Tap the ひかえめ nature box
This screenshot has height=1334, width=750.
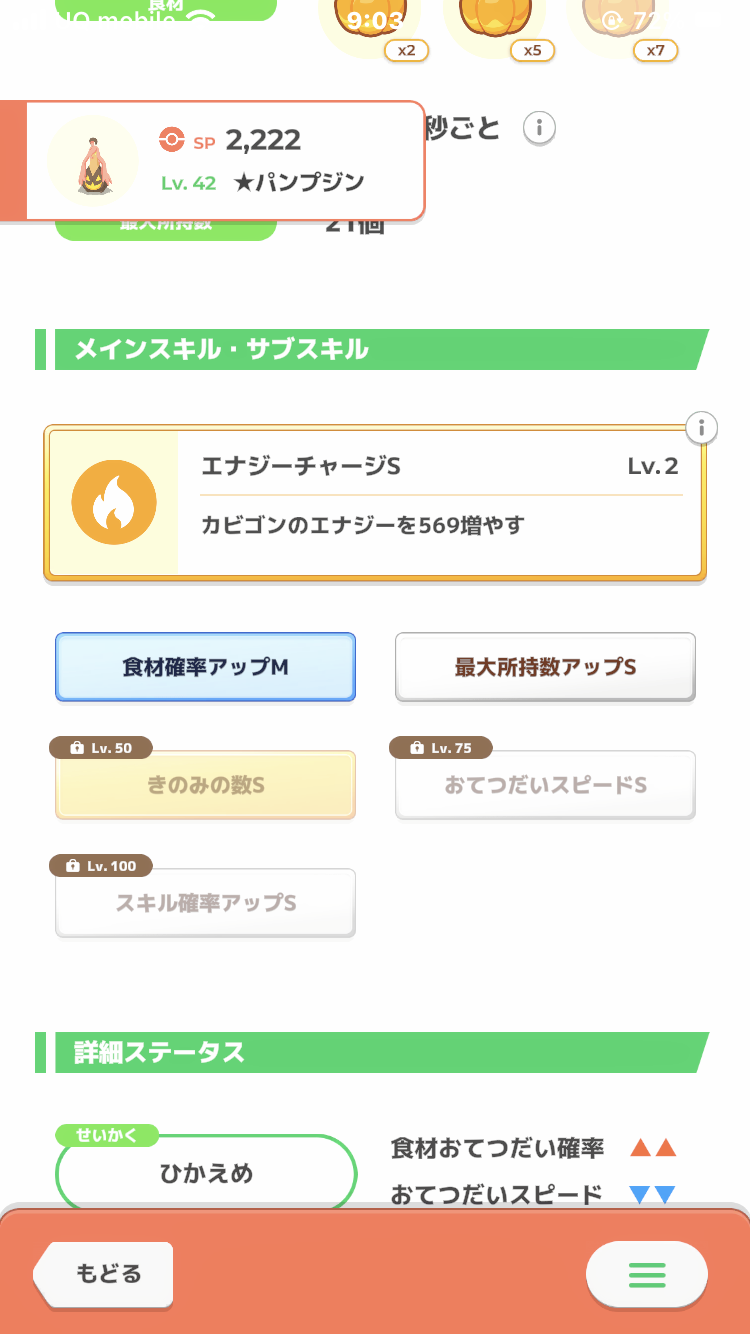pyautogui.click(x=206, y=1174)
